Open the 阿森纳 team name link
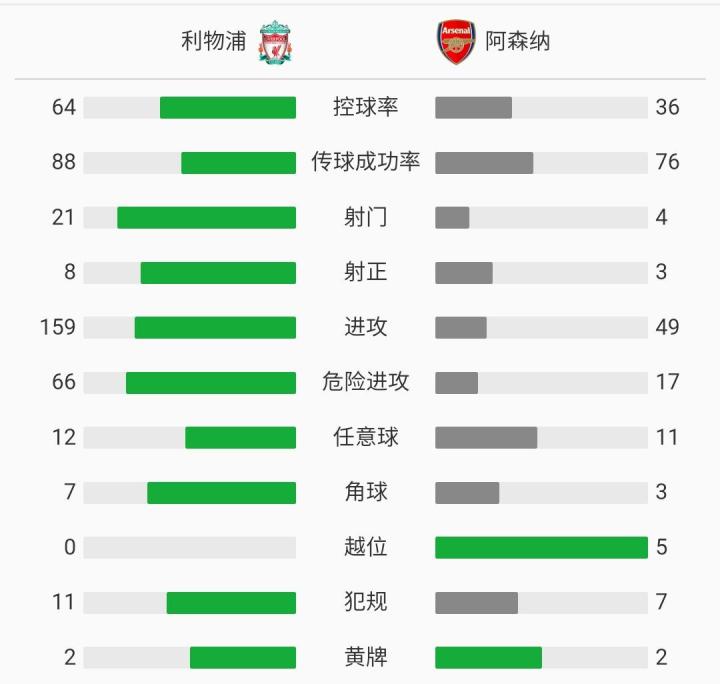 click(x=518, y=41)
